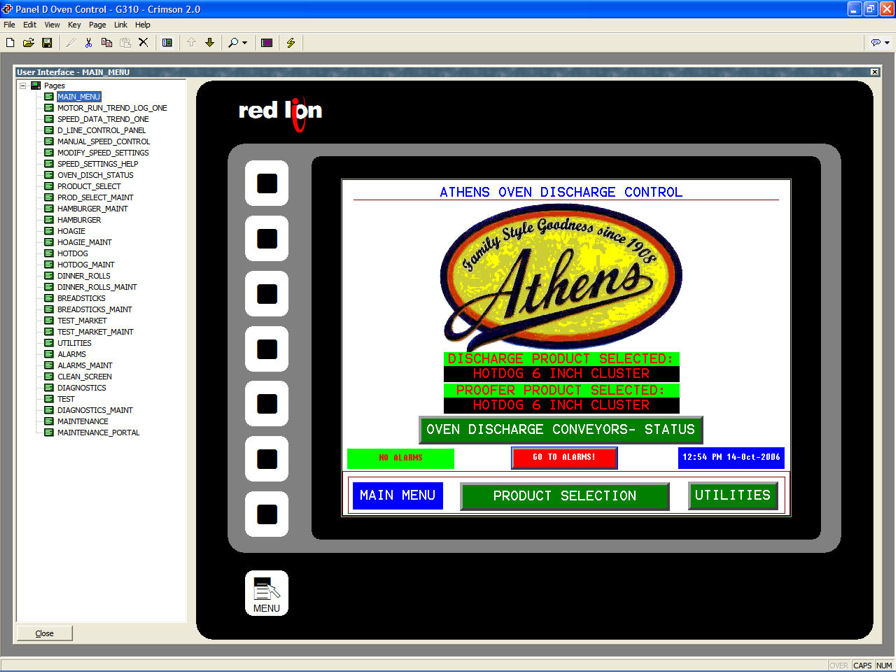Open the balloon help dropdown arrow
Screen dimensions: 896x672
point(887,43)
